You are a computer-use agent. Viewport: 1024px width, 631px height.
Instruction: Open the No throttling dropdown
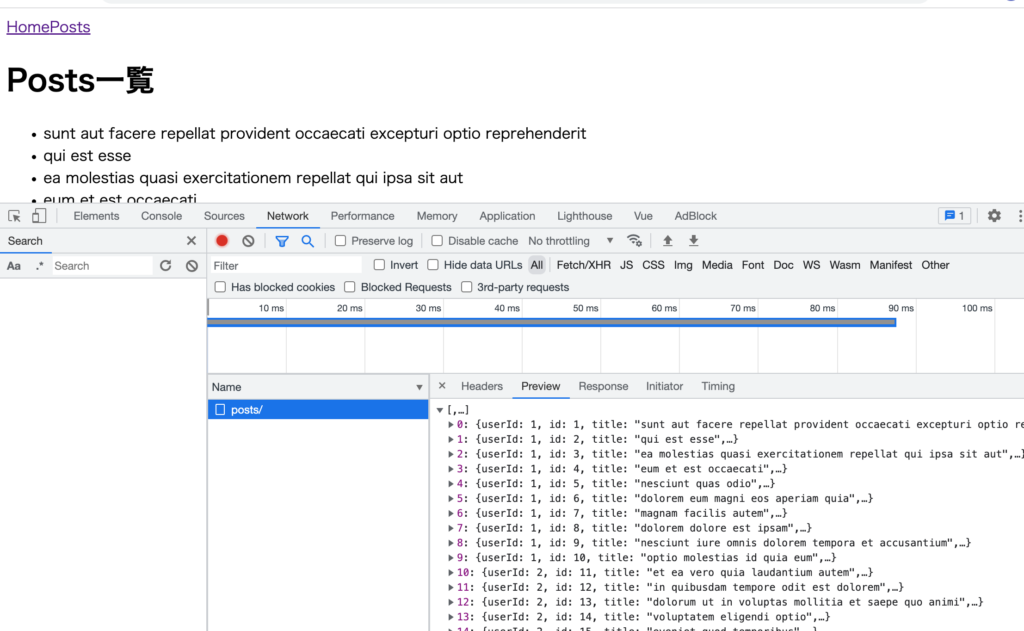coord(571,241)
